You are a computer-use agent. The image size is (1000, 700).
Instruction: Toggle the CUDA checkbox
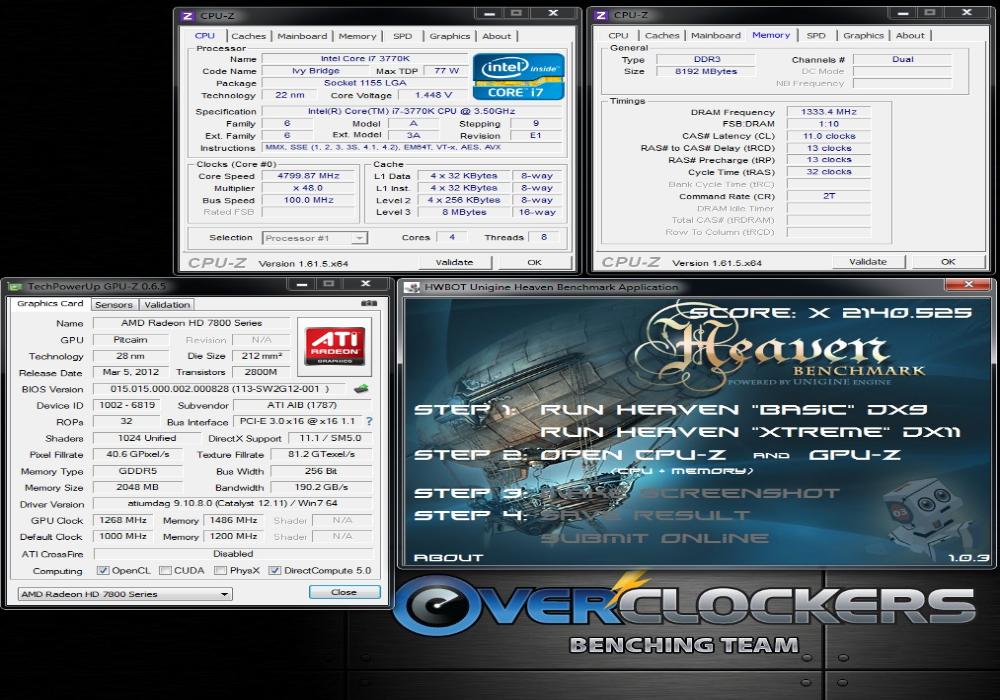coord(165,571)
